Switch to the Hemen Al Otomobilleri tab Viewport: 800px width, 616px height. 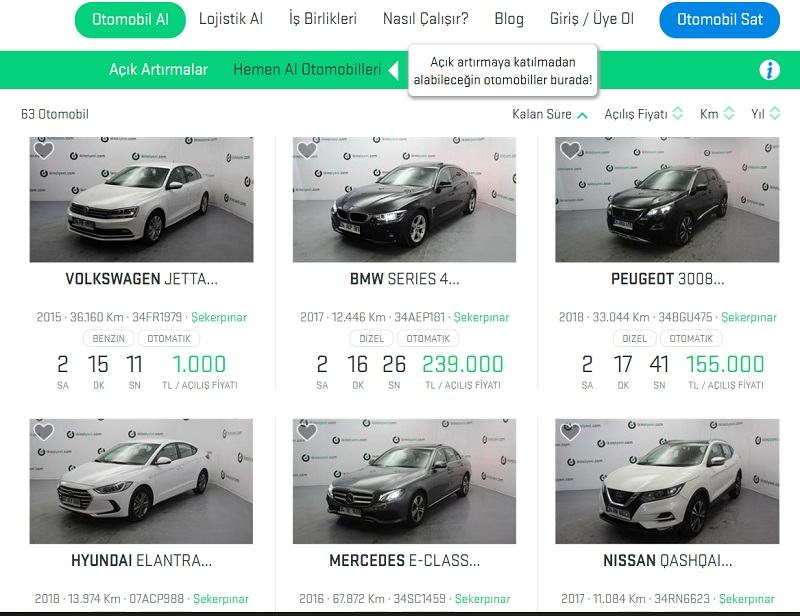(x=307, y=69)
